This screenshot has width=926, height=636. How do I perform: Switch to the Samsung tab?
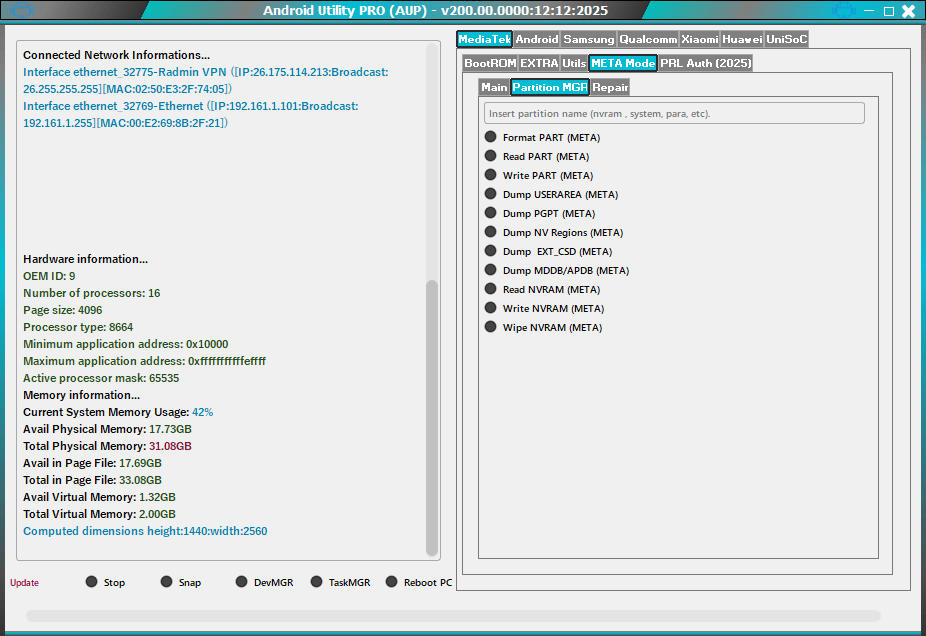tap(588, 39)
